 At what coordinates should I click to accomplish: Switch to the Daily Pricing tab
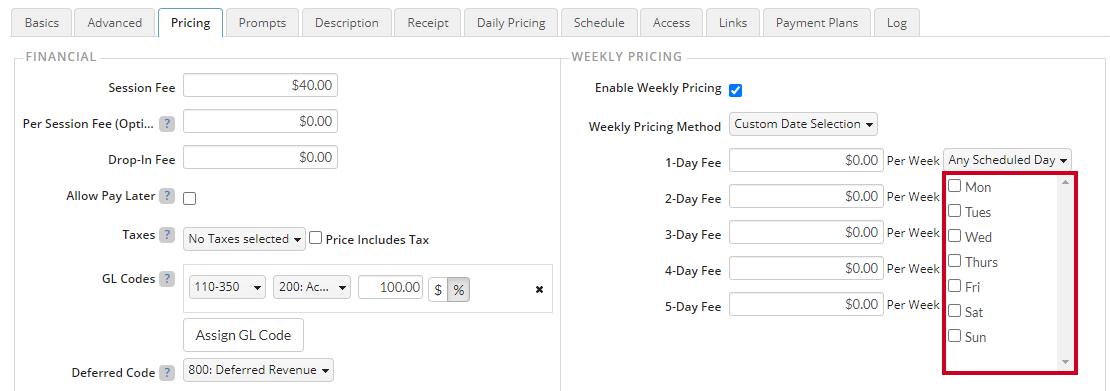coord(511,23)
